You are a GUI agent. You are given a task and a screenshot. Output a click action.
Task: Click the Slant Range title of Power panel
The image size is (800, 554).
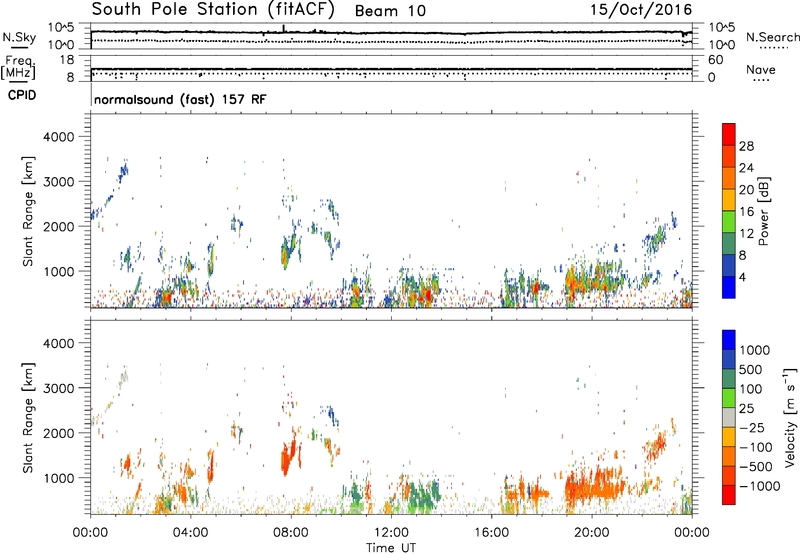pyautogui.click(x=28, y=211)
